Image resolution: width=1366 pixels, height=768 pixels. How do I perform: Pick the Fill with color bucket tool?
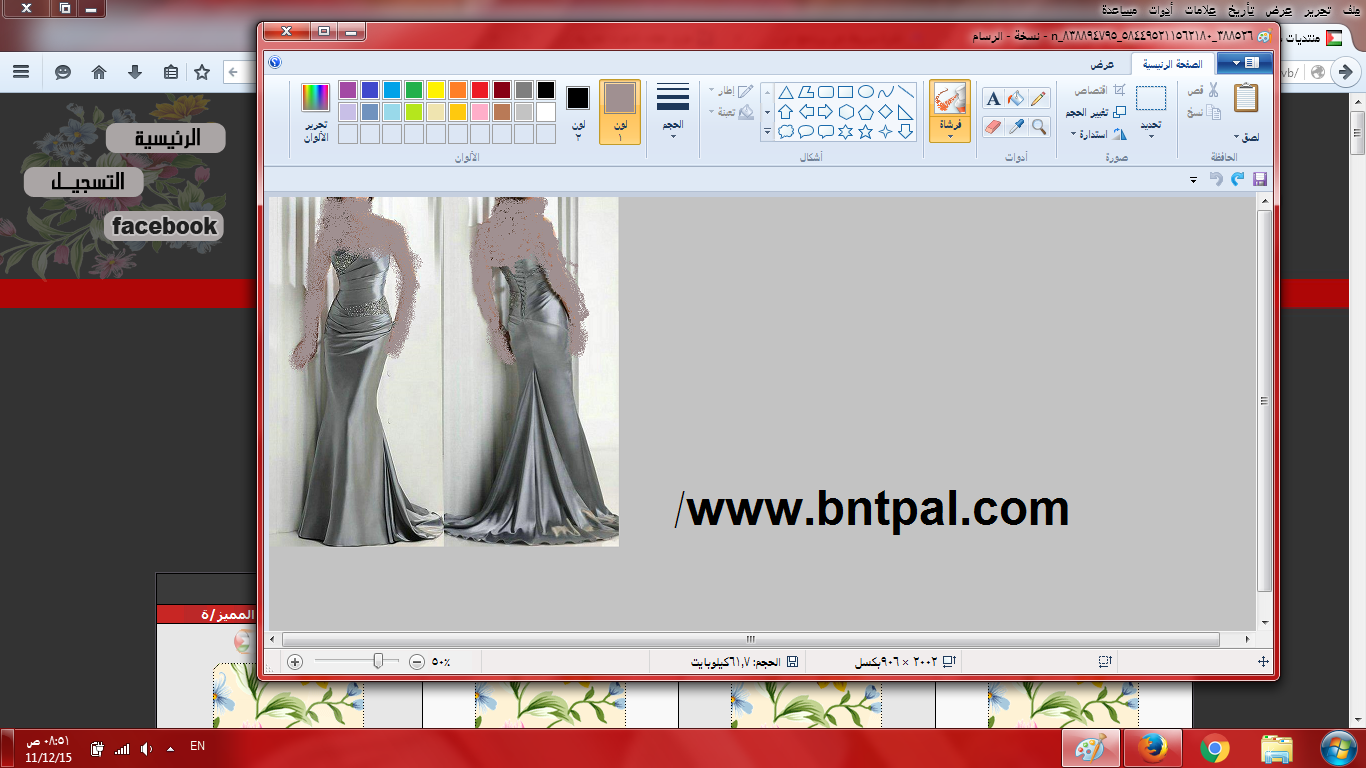pyautogui.click(x=1016, y=98)
